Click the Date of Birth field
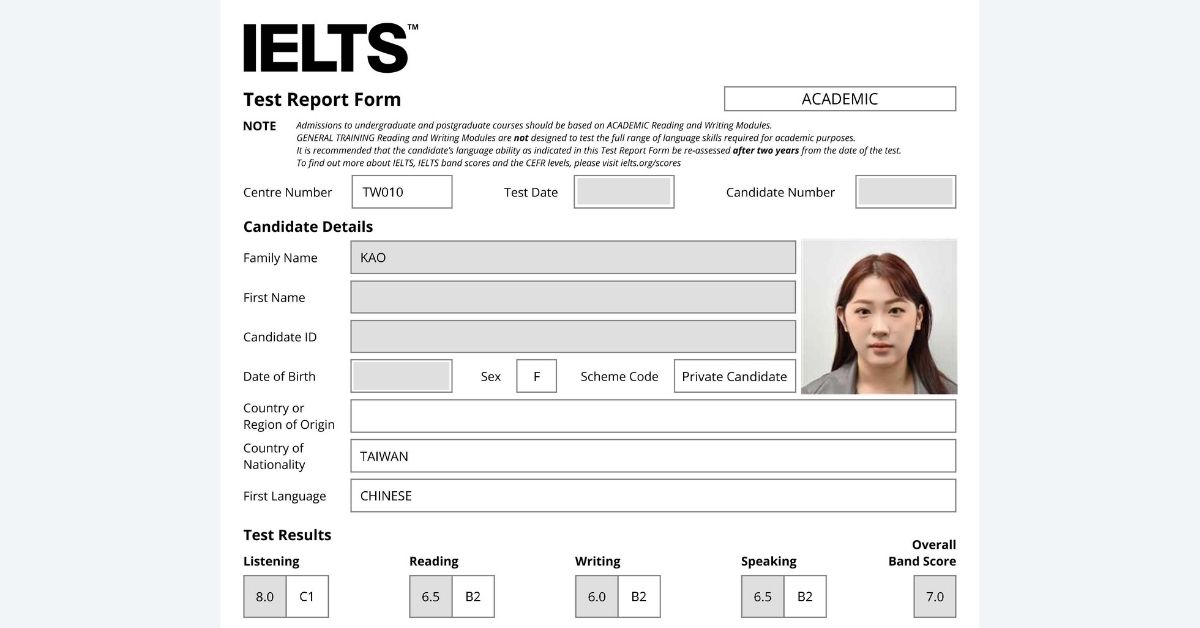 pyautogui.click(x=401, y=375)
